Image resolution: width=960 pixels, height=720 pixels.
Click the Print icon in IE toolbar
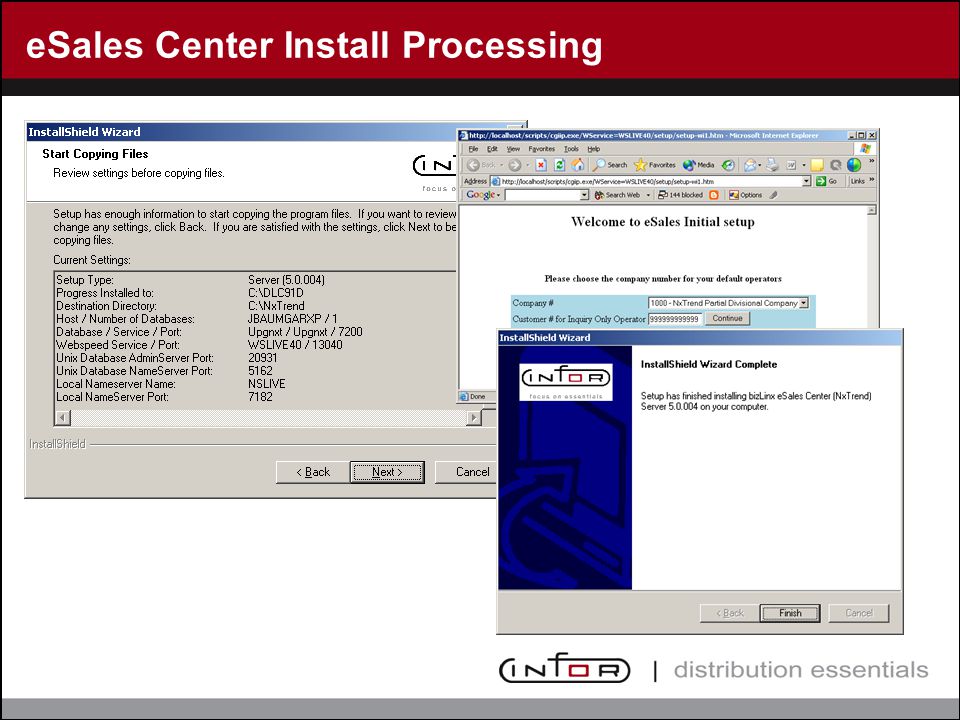773,165
